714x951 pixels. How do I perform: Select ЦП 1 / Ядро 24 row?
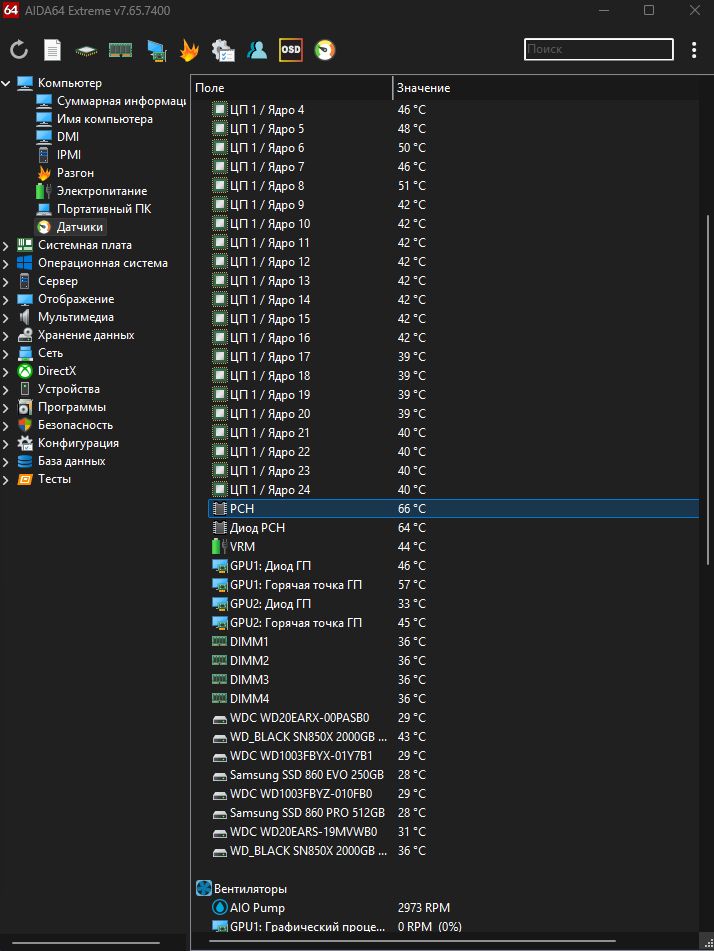(454, 489)
